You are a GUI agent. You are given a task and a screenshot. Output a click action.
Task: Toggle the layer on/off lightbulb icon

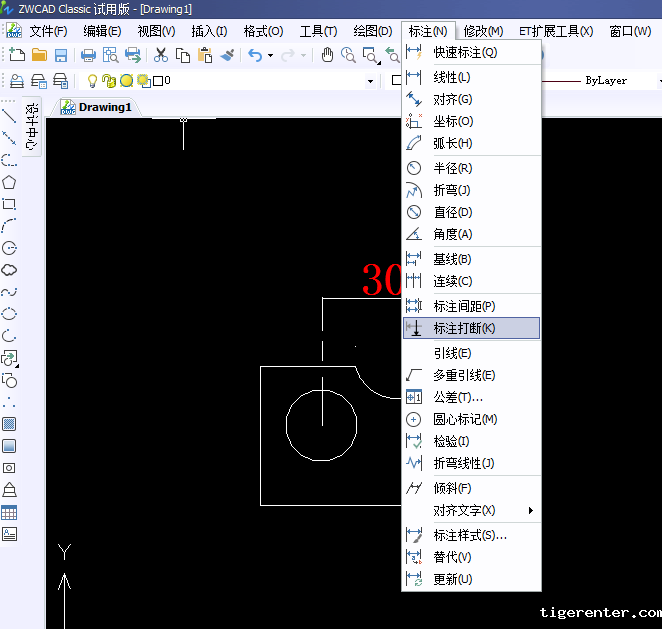pos(92,81)
